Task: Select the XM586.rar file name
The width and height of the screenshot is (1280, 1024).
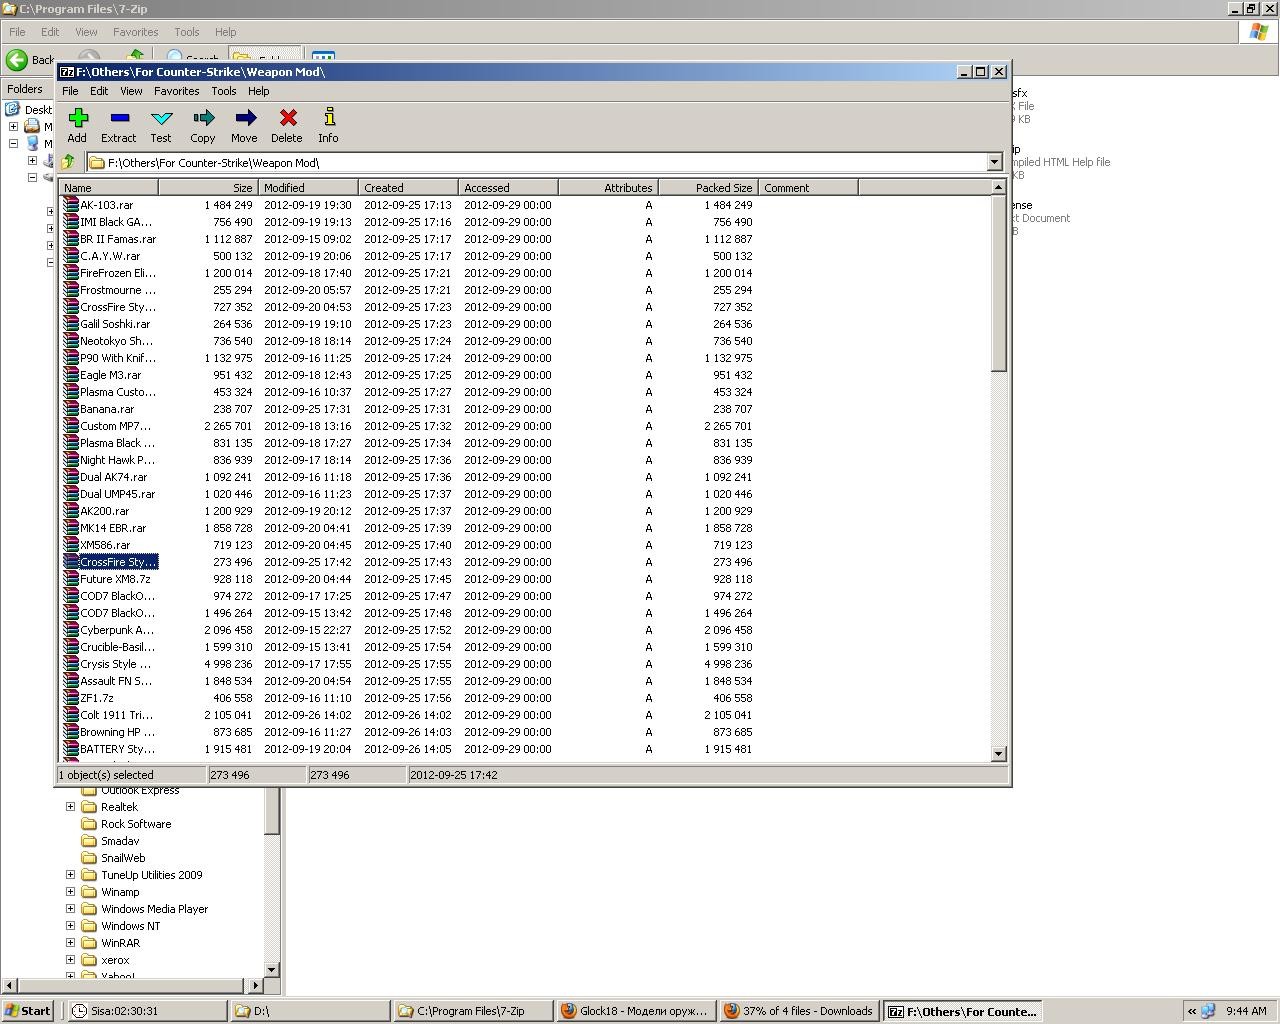Action: 105,545
